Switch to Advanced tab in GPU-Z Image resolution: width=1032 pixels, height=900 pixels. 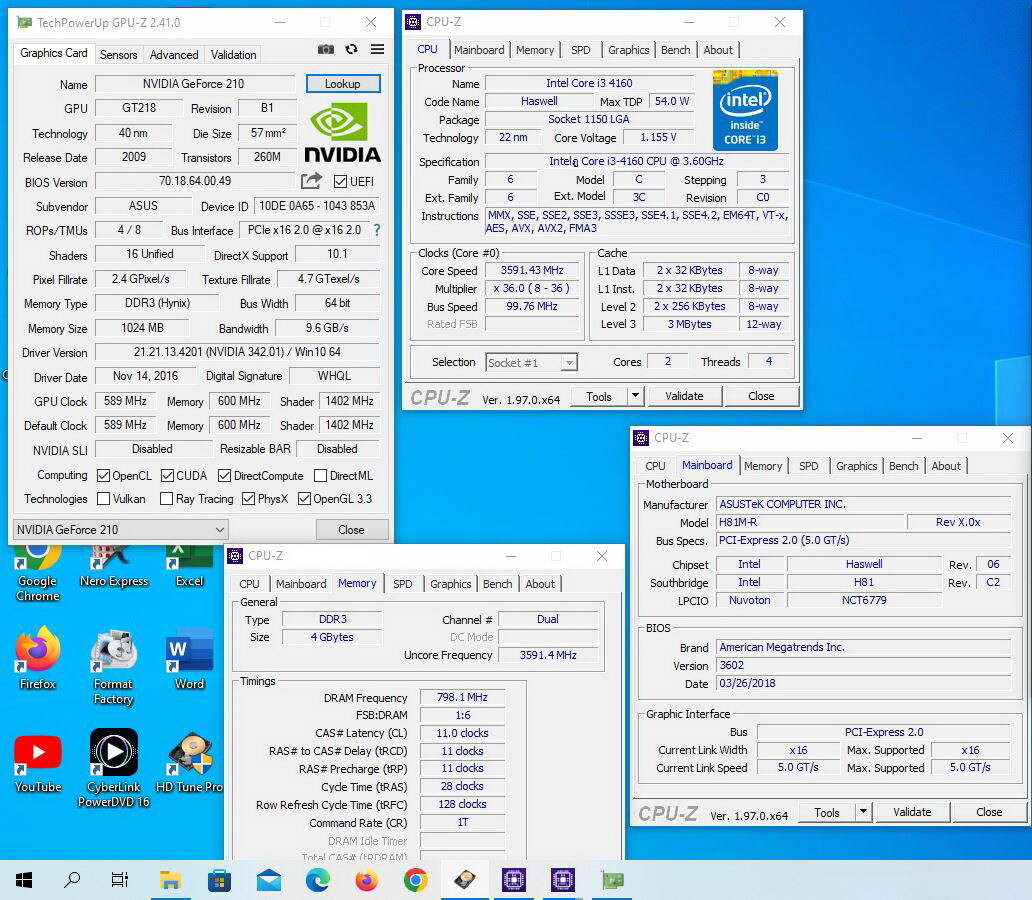click(174, 55)
